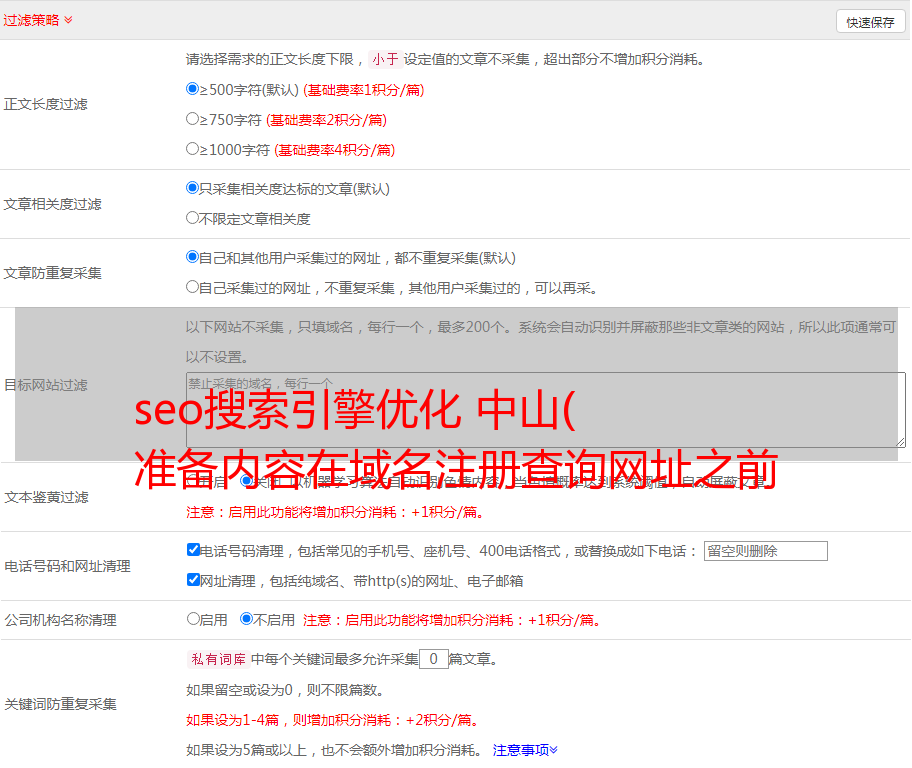Click the 禁止采集的域名 textarea

coord(546,410)
